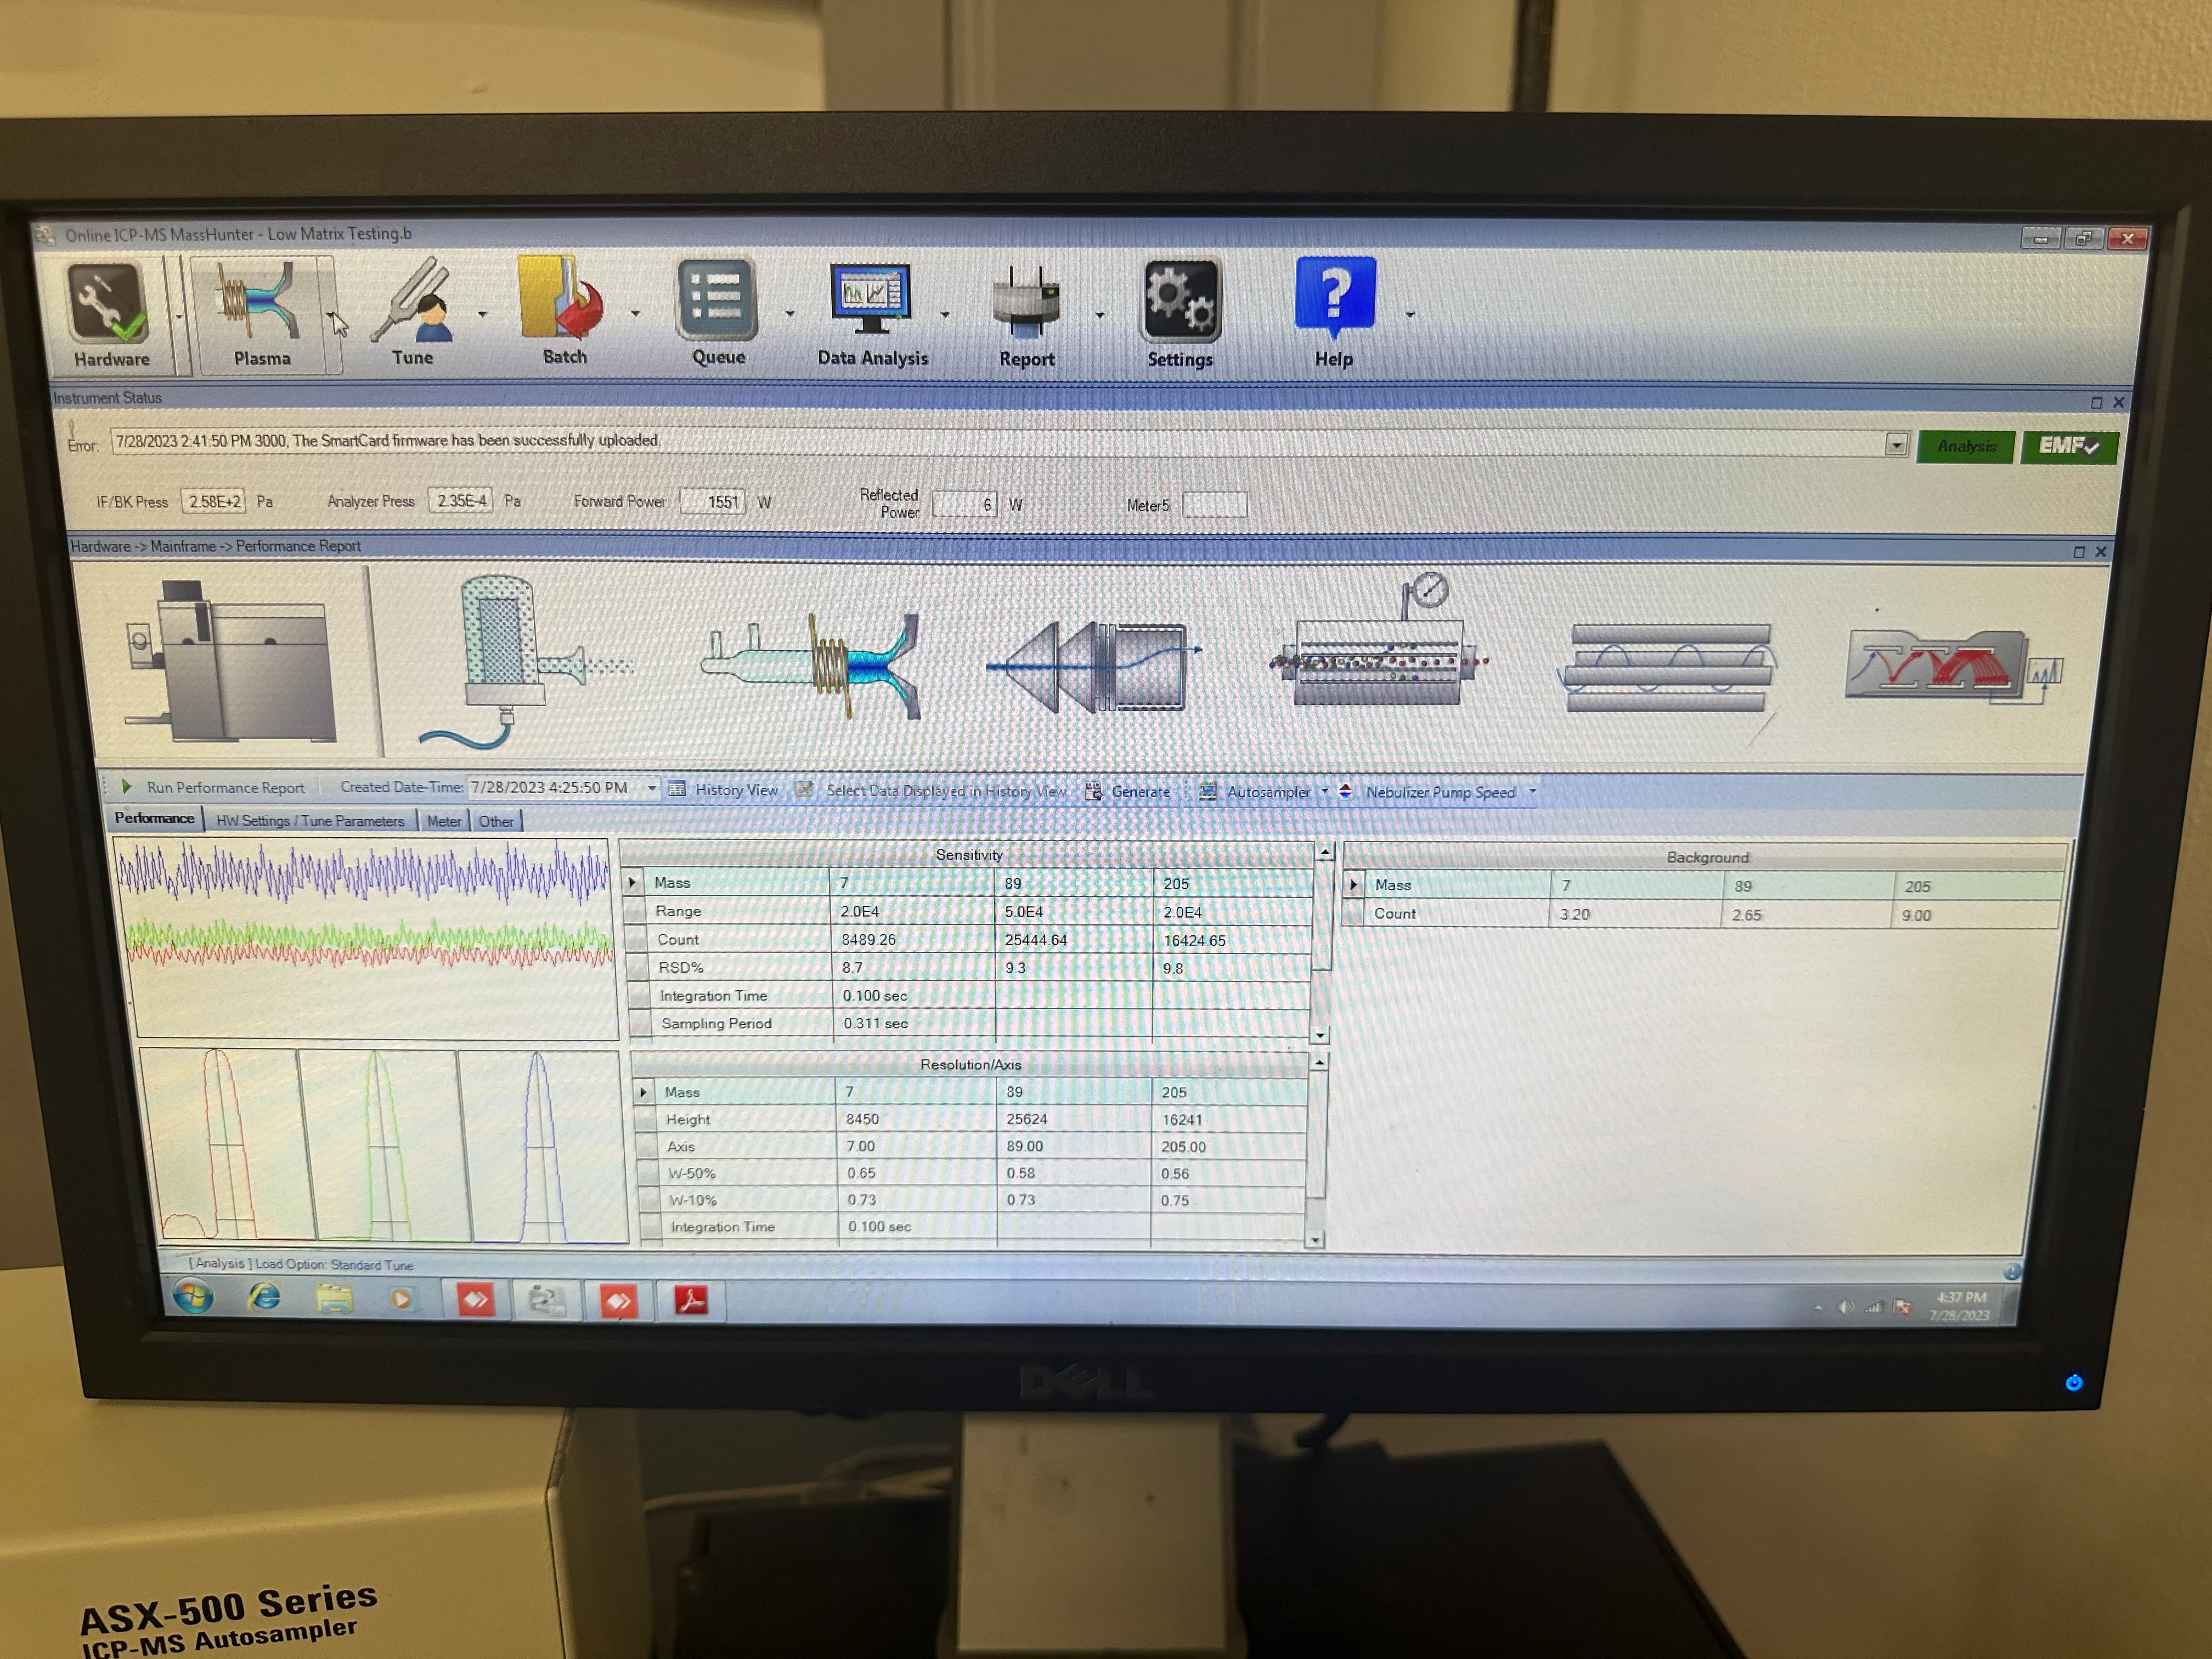Switch to the HW Settings / Tune Parameters tab
Image resolution: width=2212 pixels, height=1659 pixels.
[x=311, y=820]
